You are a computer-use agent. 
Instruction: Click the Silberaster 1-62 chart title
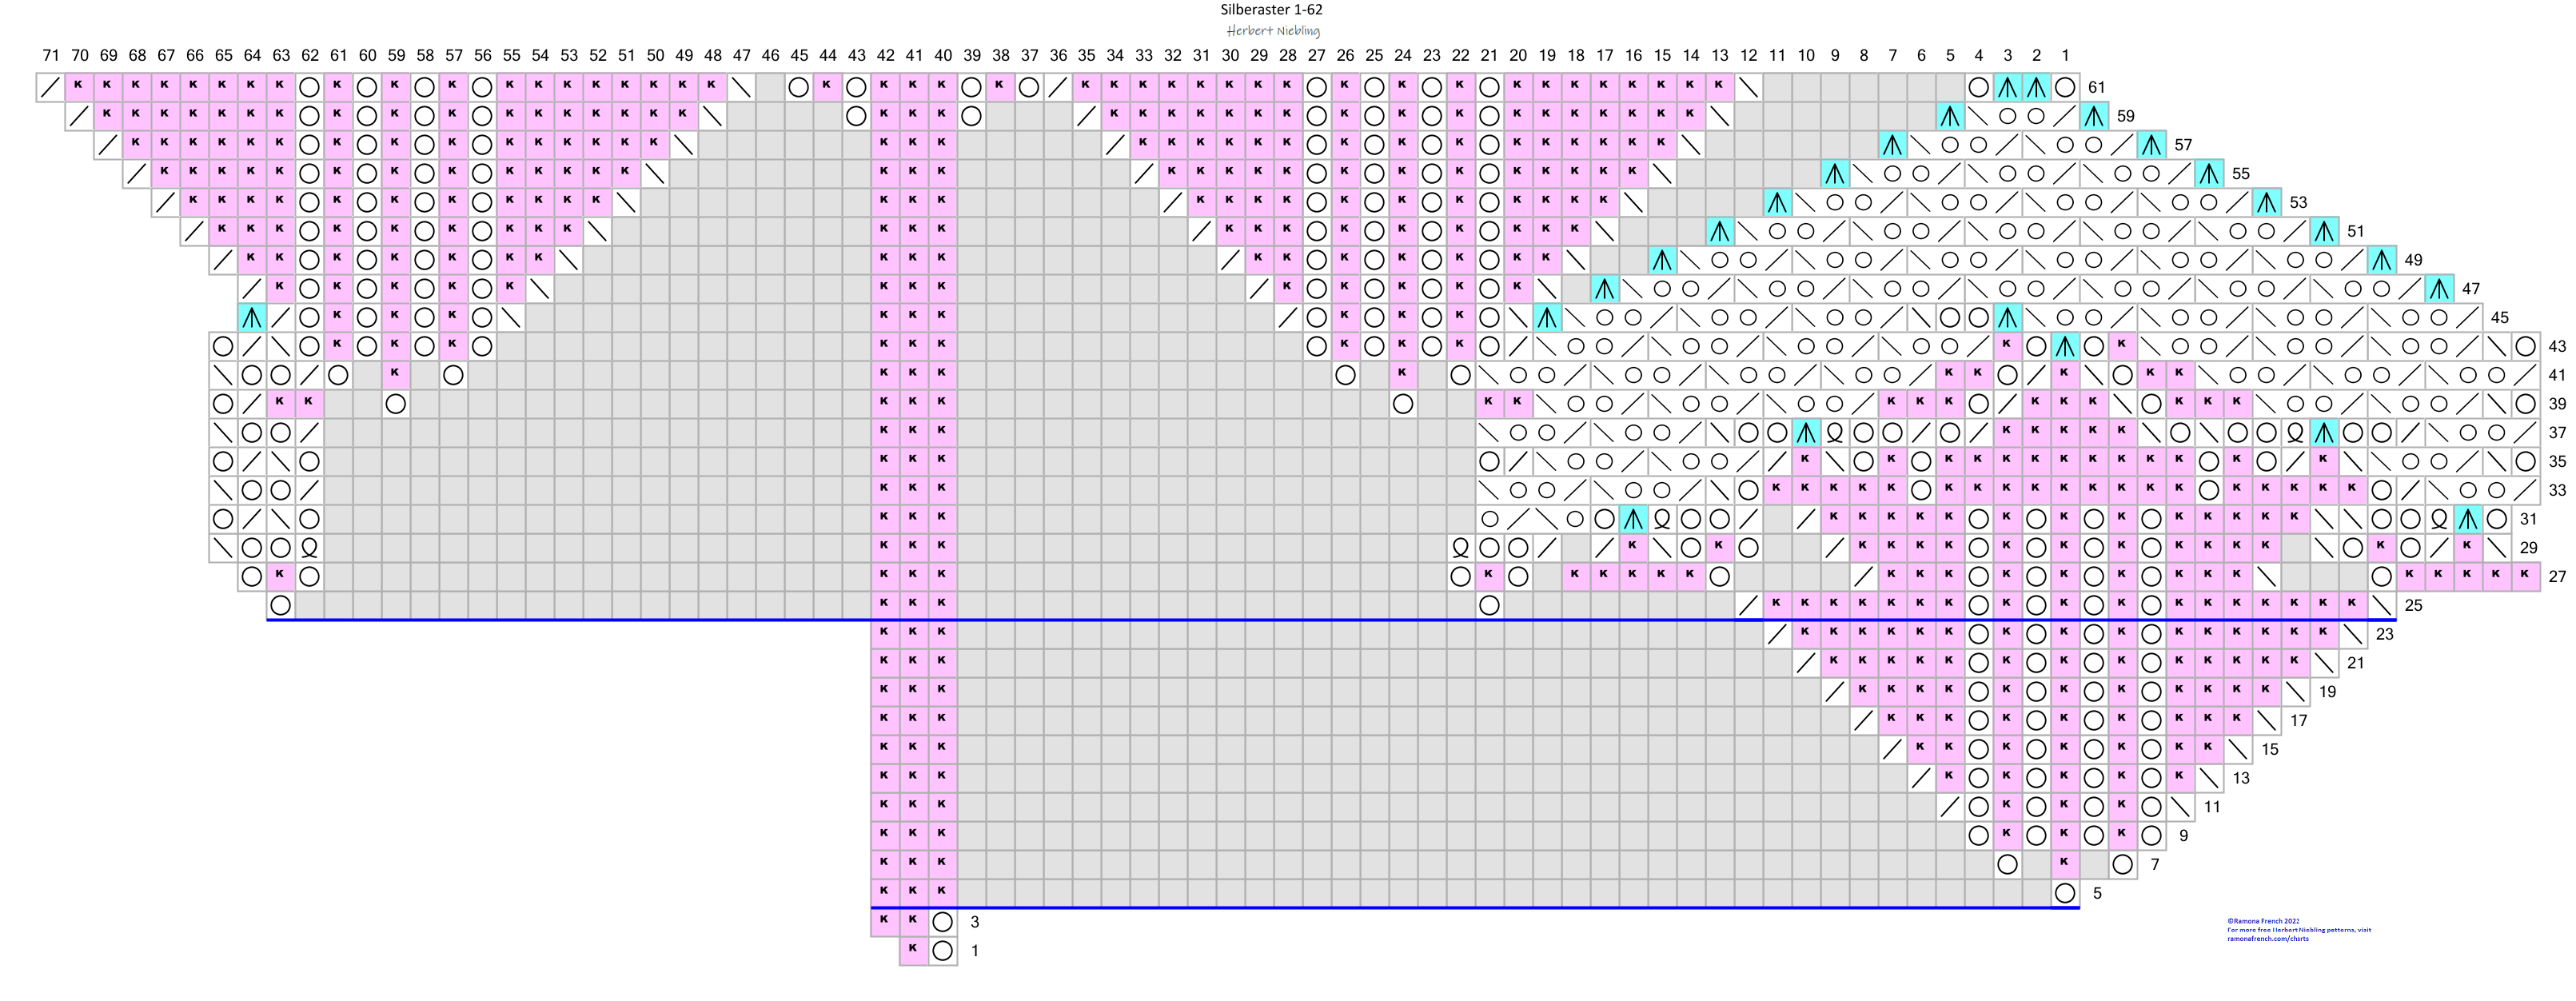[x=1271, y=10]
